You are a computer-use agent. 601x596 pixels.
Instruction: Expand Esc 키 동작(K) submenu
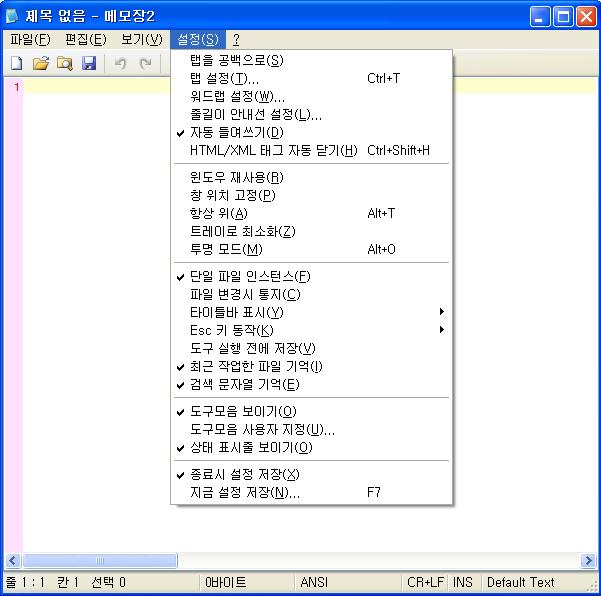coord(312,330)
